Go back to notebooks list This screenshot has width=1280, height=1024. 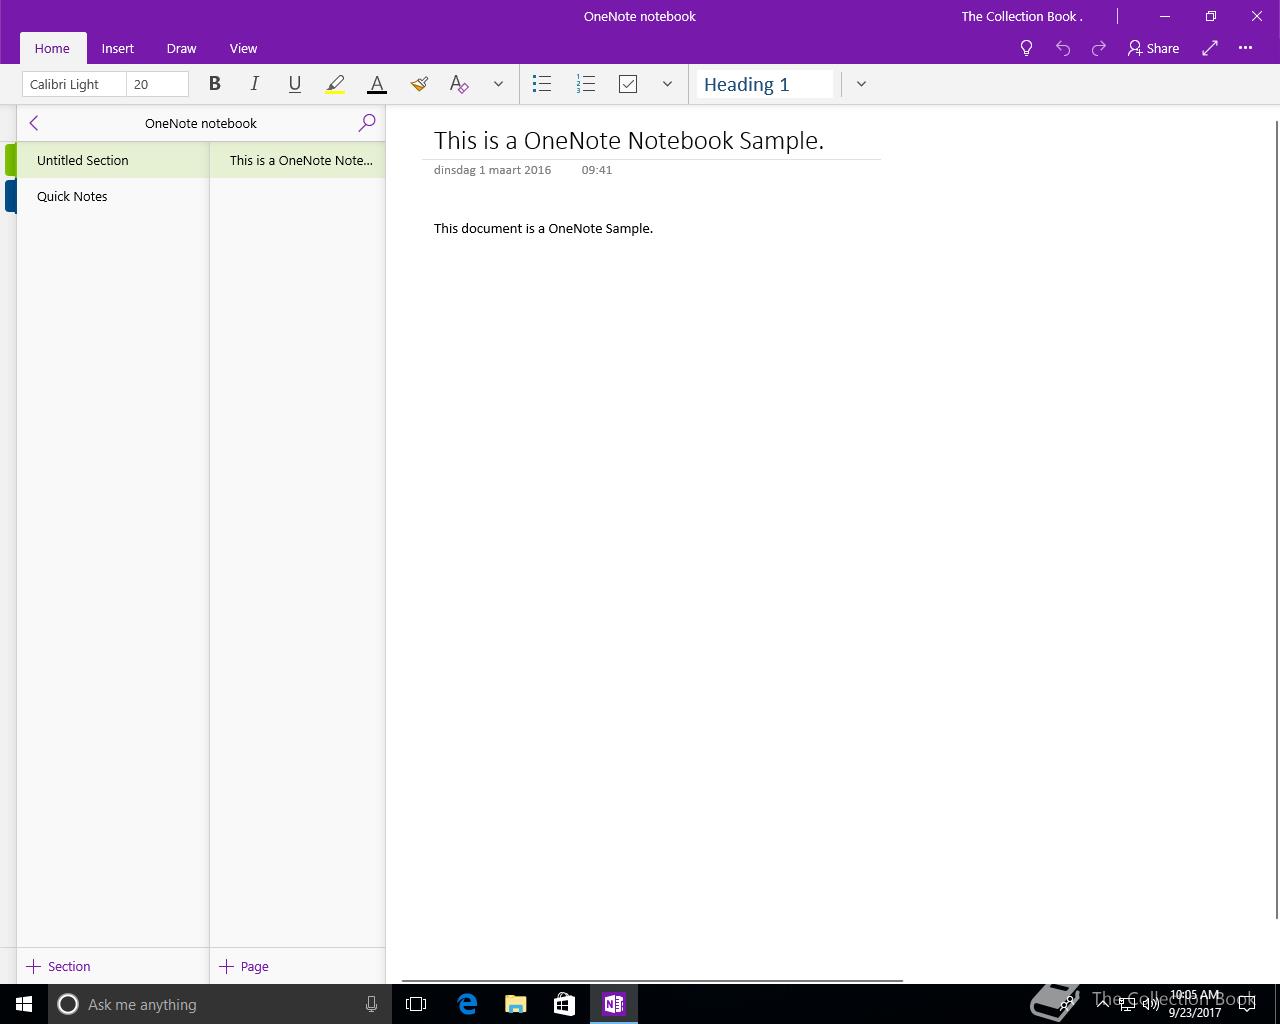coord(34,123)
